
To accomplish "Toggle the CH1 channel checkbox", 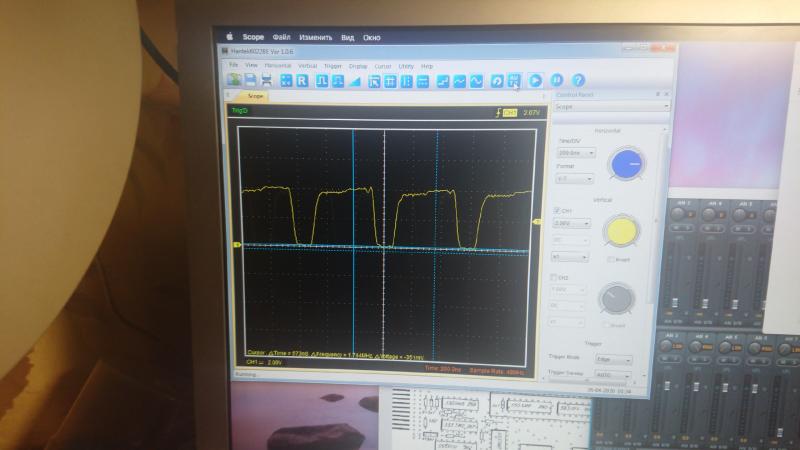I will click(x=557, y=211).
